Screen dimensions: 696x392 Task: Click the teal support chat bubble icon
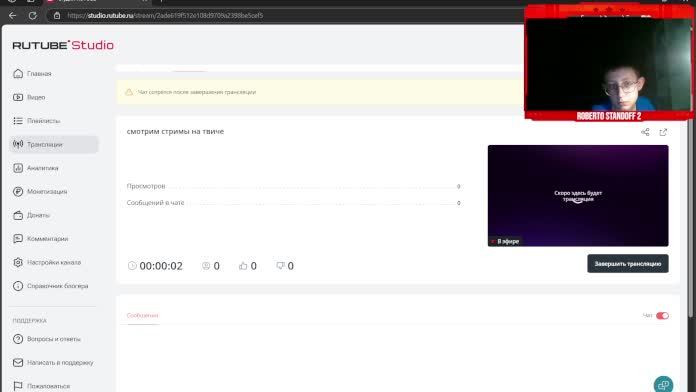(663, 384)
